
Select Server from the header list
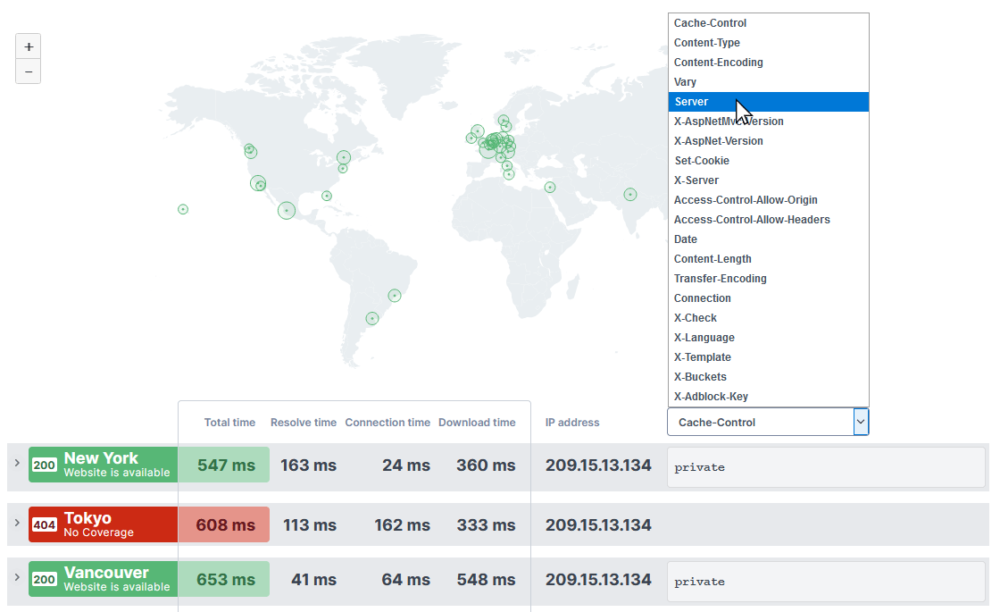pyautogui.click(x=691, y=102)
